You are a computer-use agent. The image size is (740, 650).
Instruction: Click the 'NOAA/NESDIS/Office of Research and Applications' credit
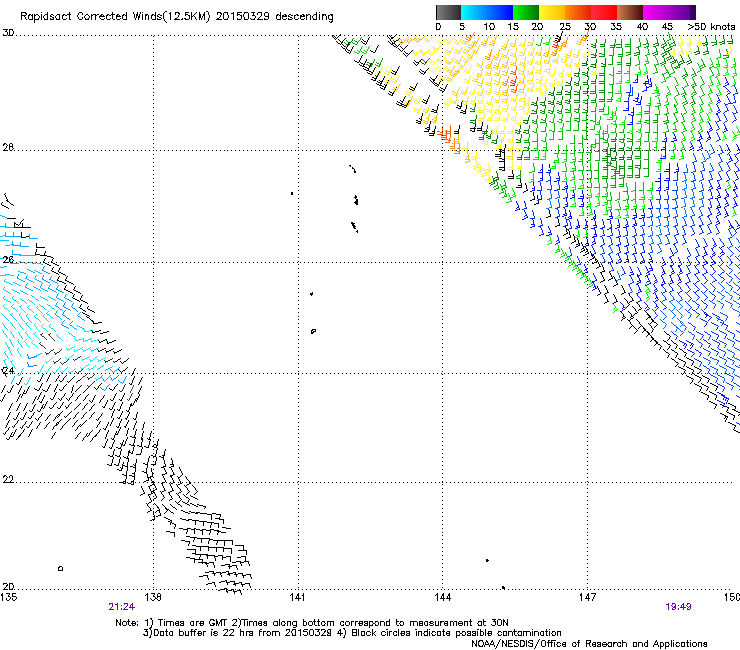(589, 644)
